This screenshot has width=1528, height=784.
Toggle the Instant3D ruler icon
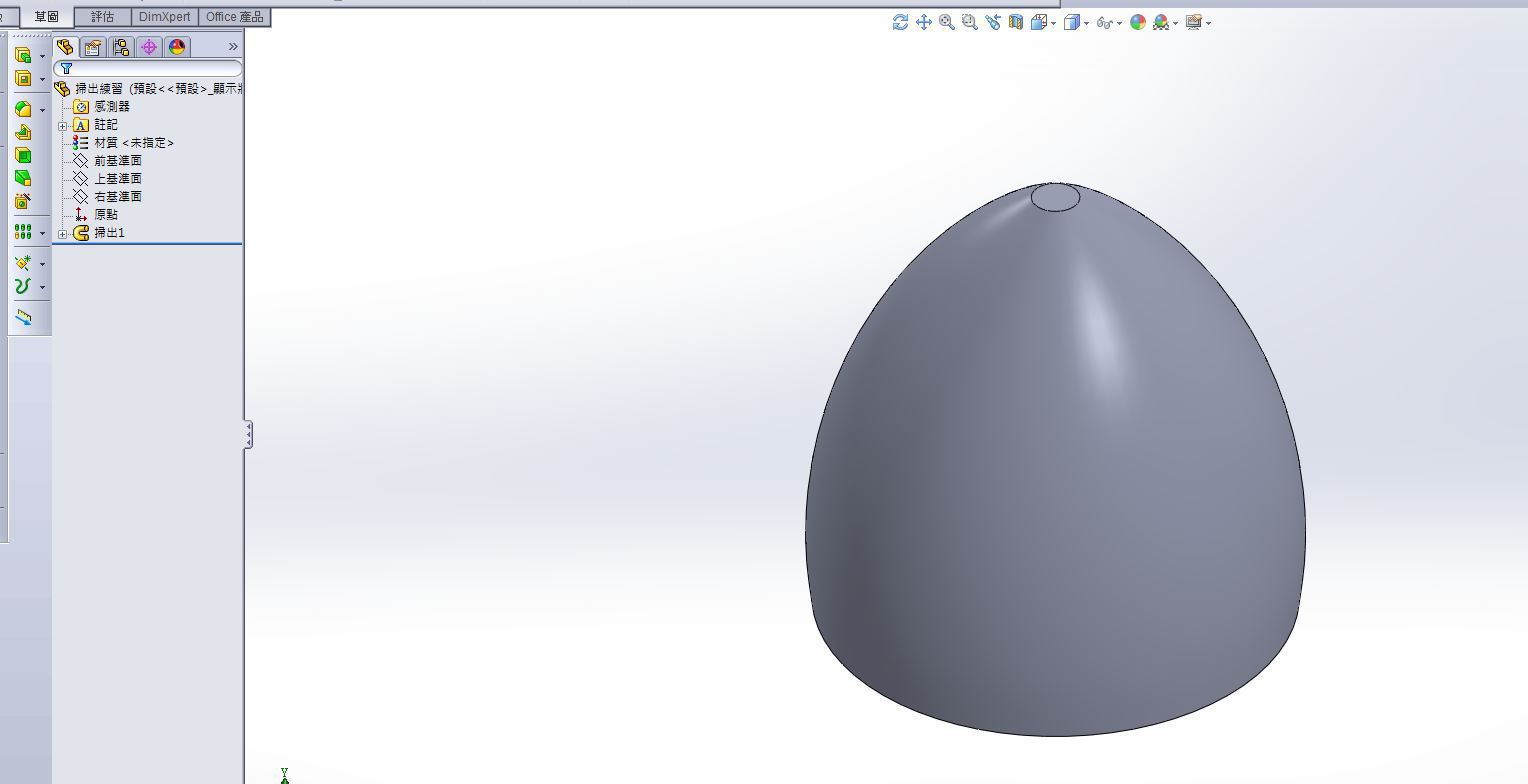[23, 317]
